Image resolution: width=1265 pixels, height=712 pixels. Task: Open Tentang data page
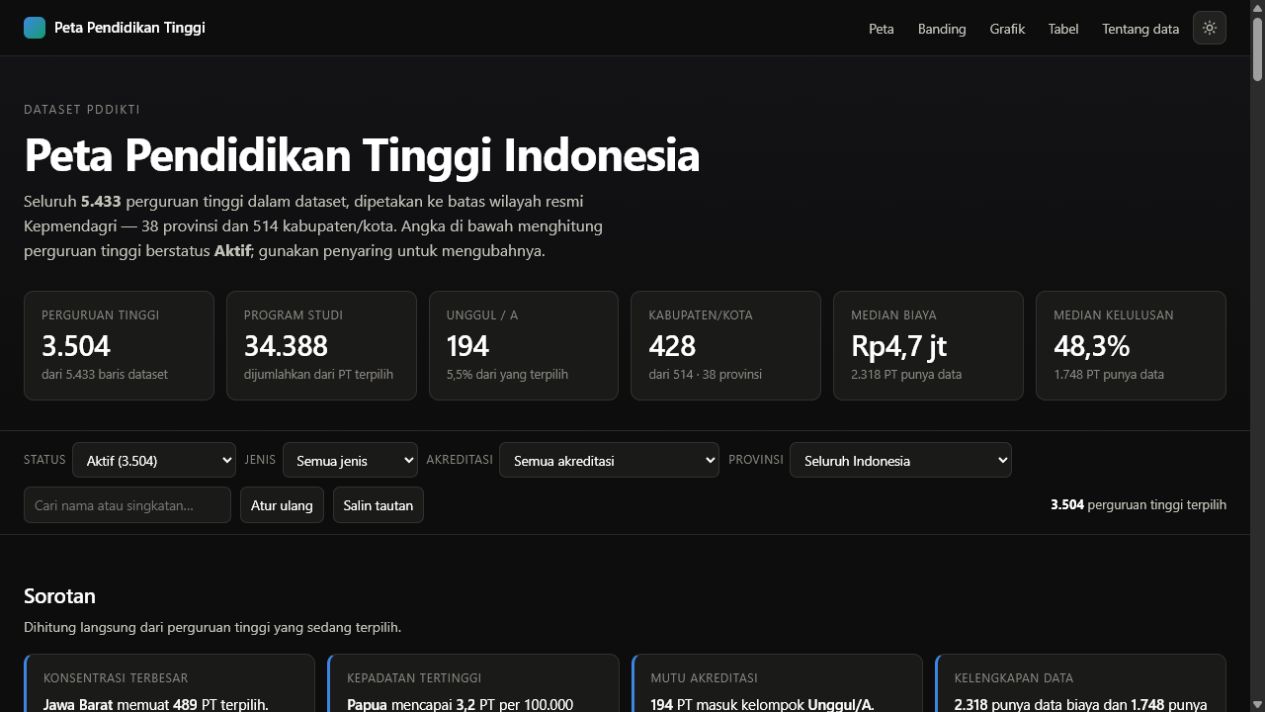click(x=1140, y=29)
